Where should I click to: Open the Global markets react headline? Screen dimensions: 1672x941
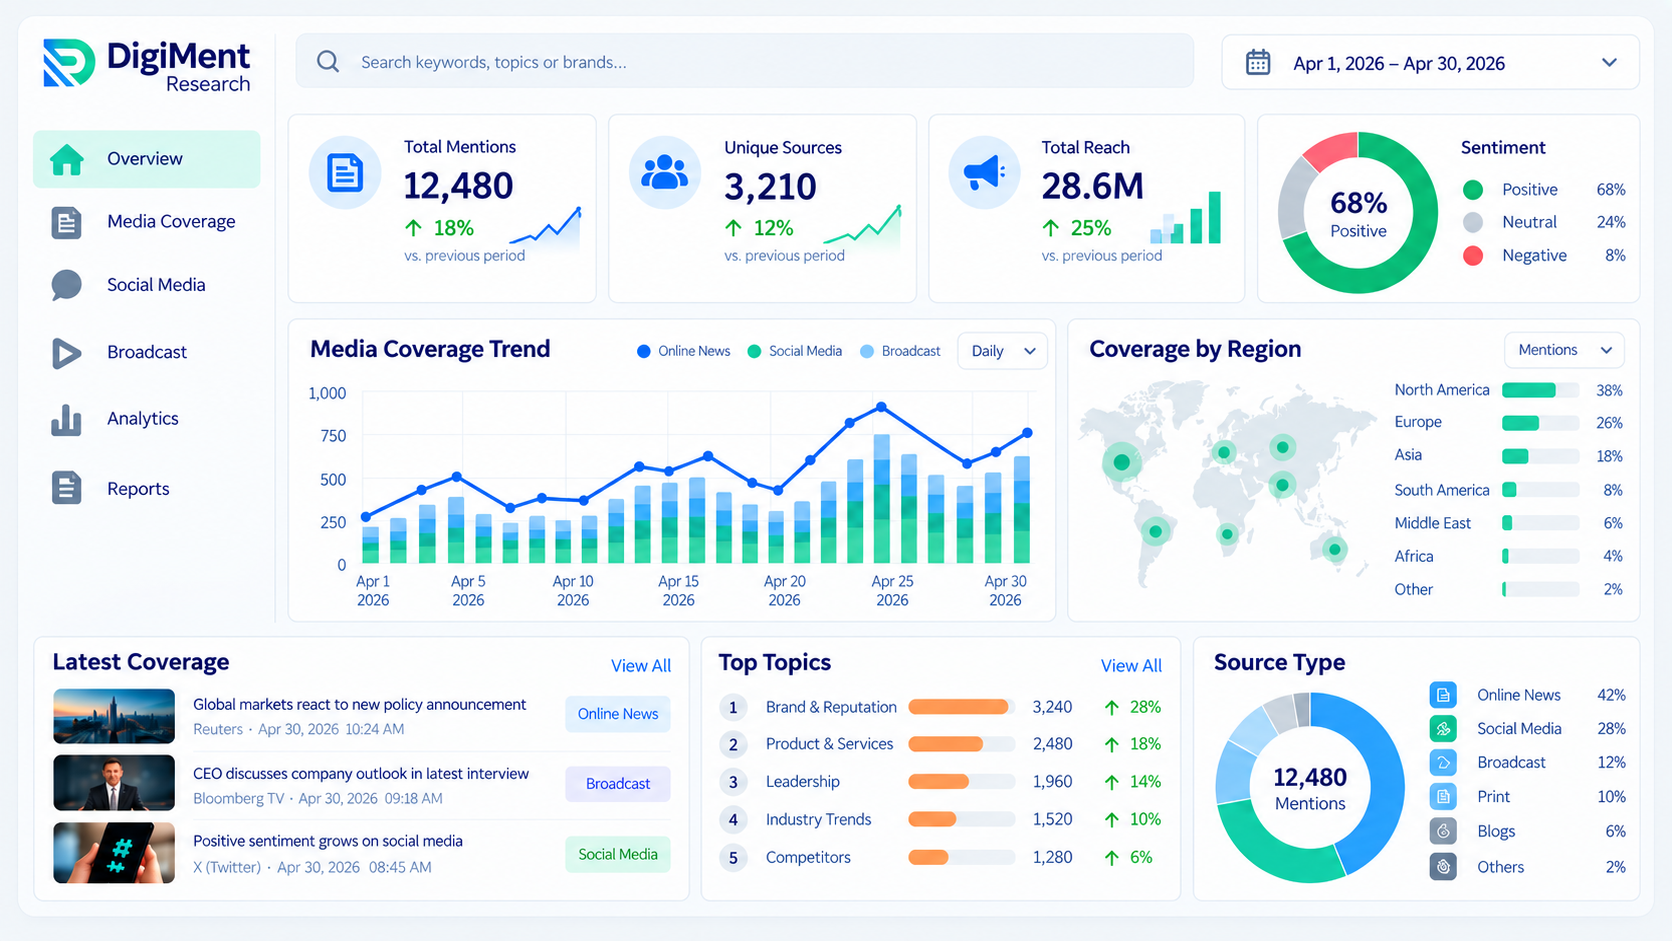click(359, 705)
